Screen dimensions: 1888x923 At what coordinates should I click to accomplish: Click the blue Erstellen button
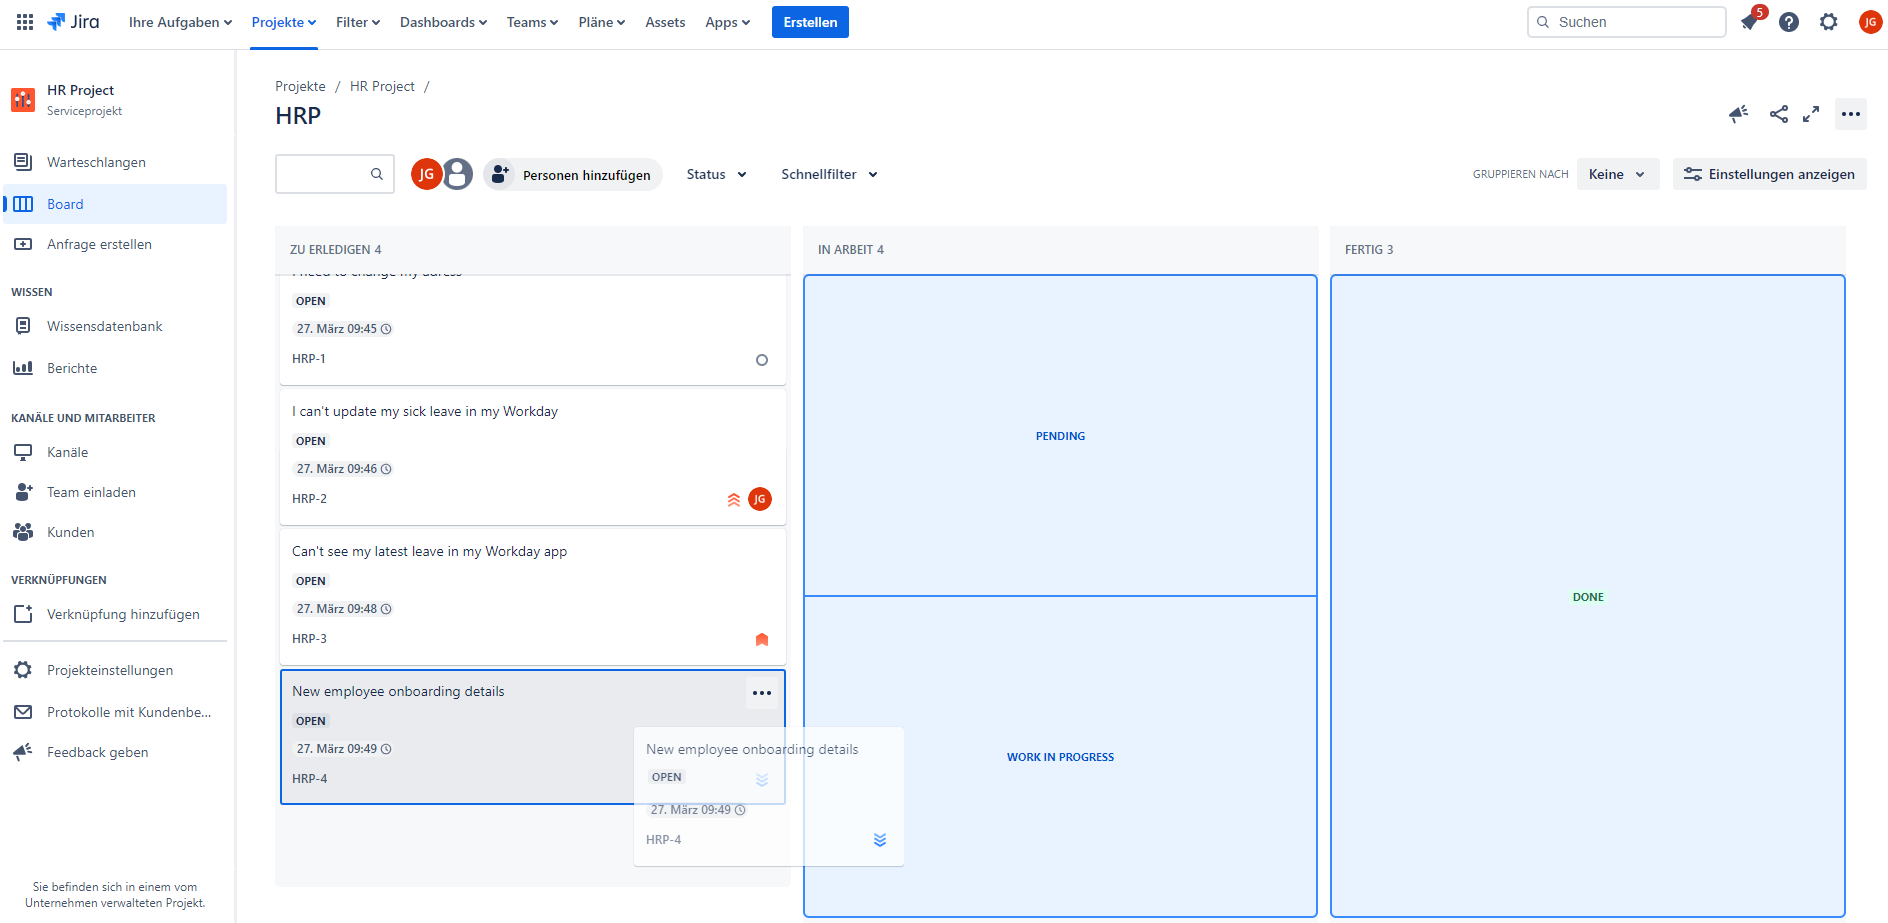[x=810, y=22]
